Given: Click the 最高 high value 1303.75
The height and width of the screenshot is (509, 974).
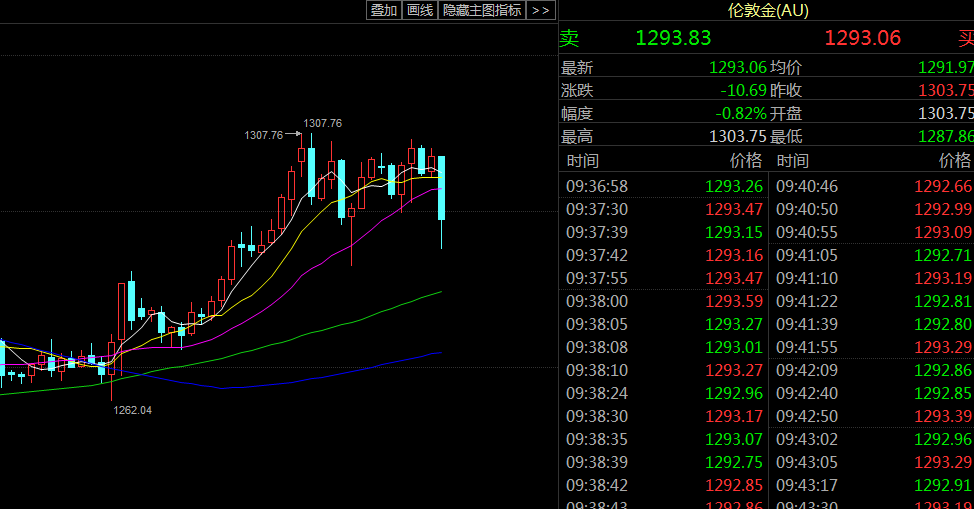Looking at the screenshot, I should click(x=738, y=136).
